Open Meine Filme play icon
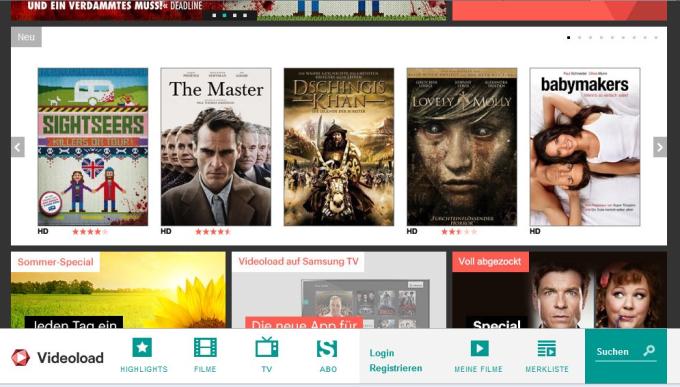This screenshot has width=680, height=387. [479, 348]
